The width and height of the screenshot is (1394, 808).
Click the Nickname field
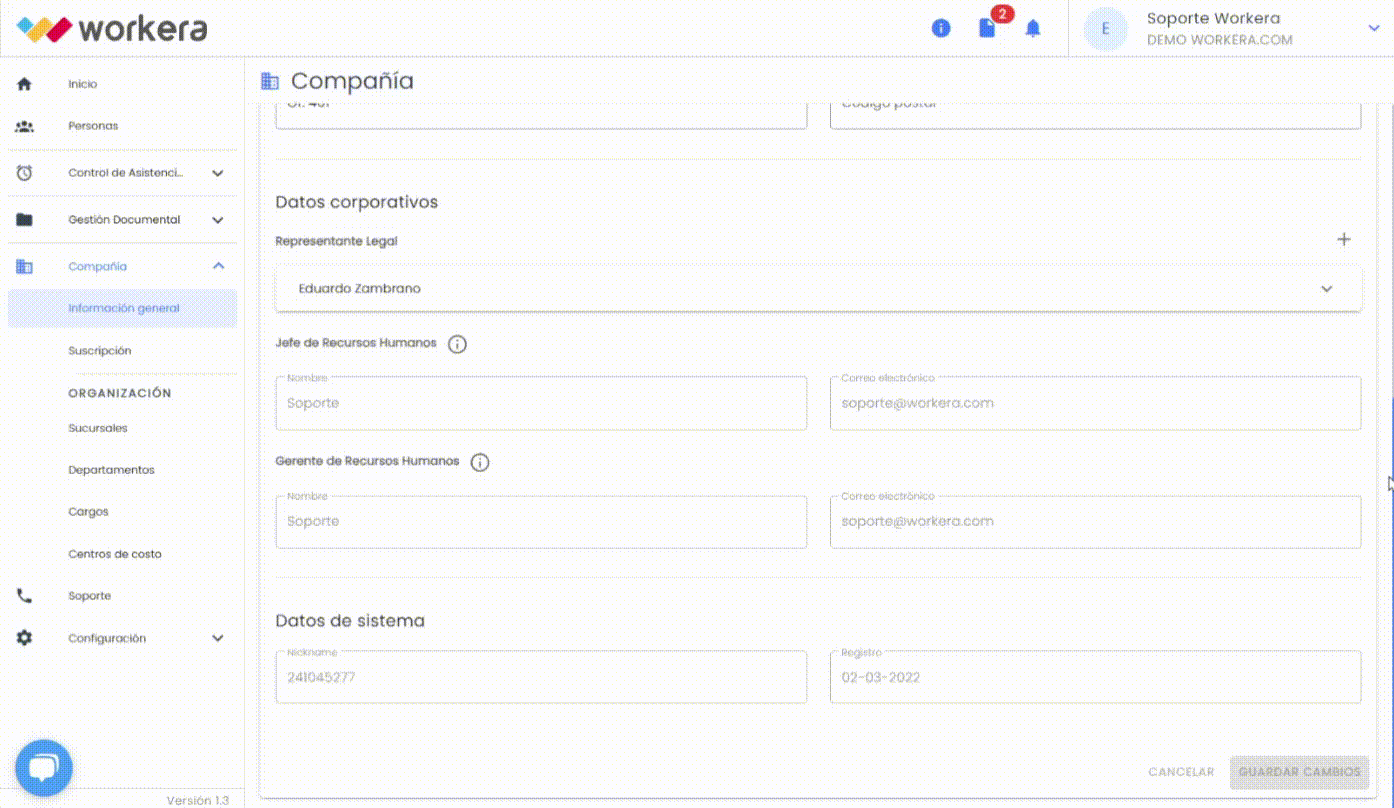(x=541, y=677)
